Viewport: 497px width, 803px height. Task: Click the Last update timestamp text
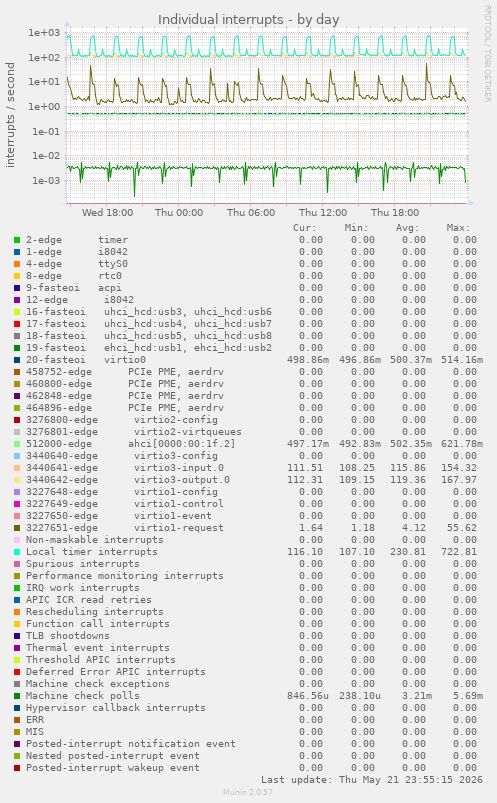click(372, 779)
